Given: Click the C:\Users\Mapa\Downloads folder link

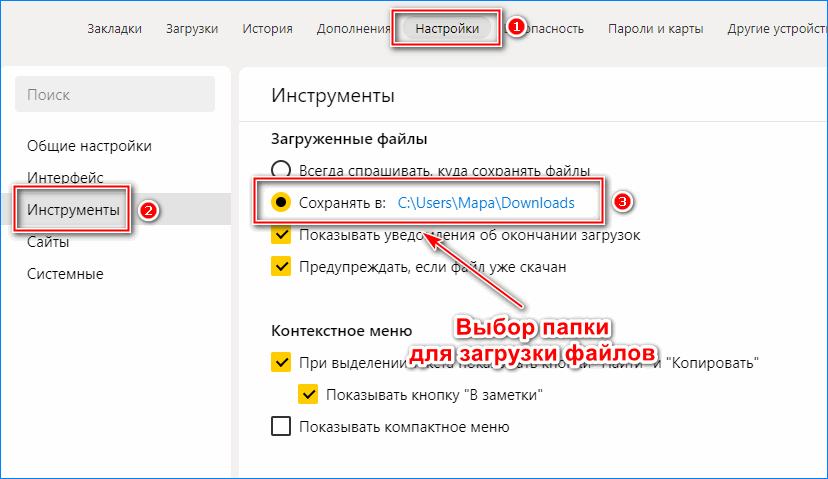Looking at the screenshot, I should point(486,203).
